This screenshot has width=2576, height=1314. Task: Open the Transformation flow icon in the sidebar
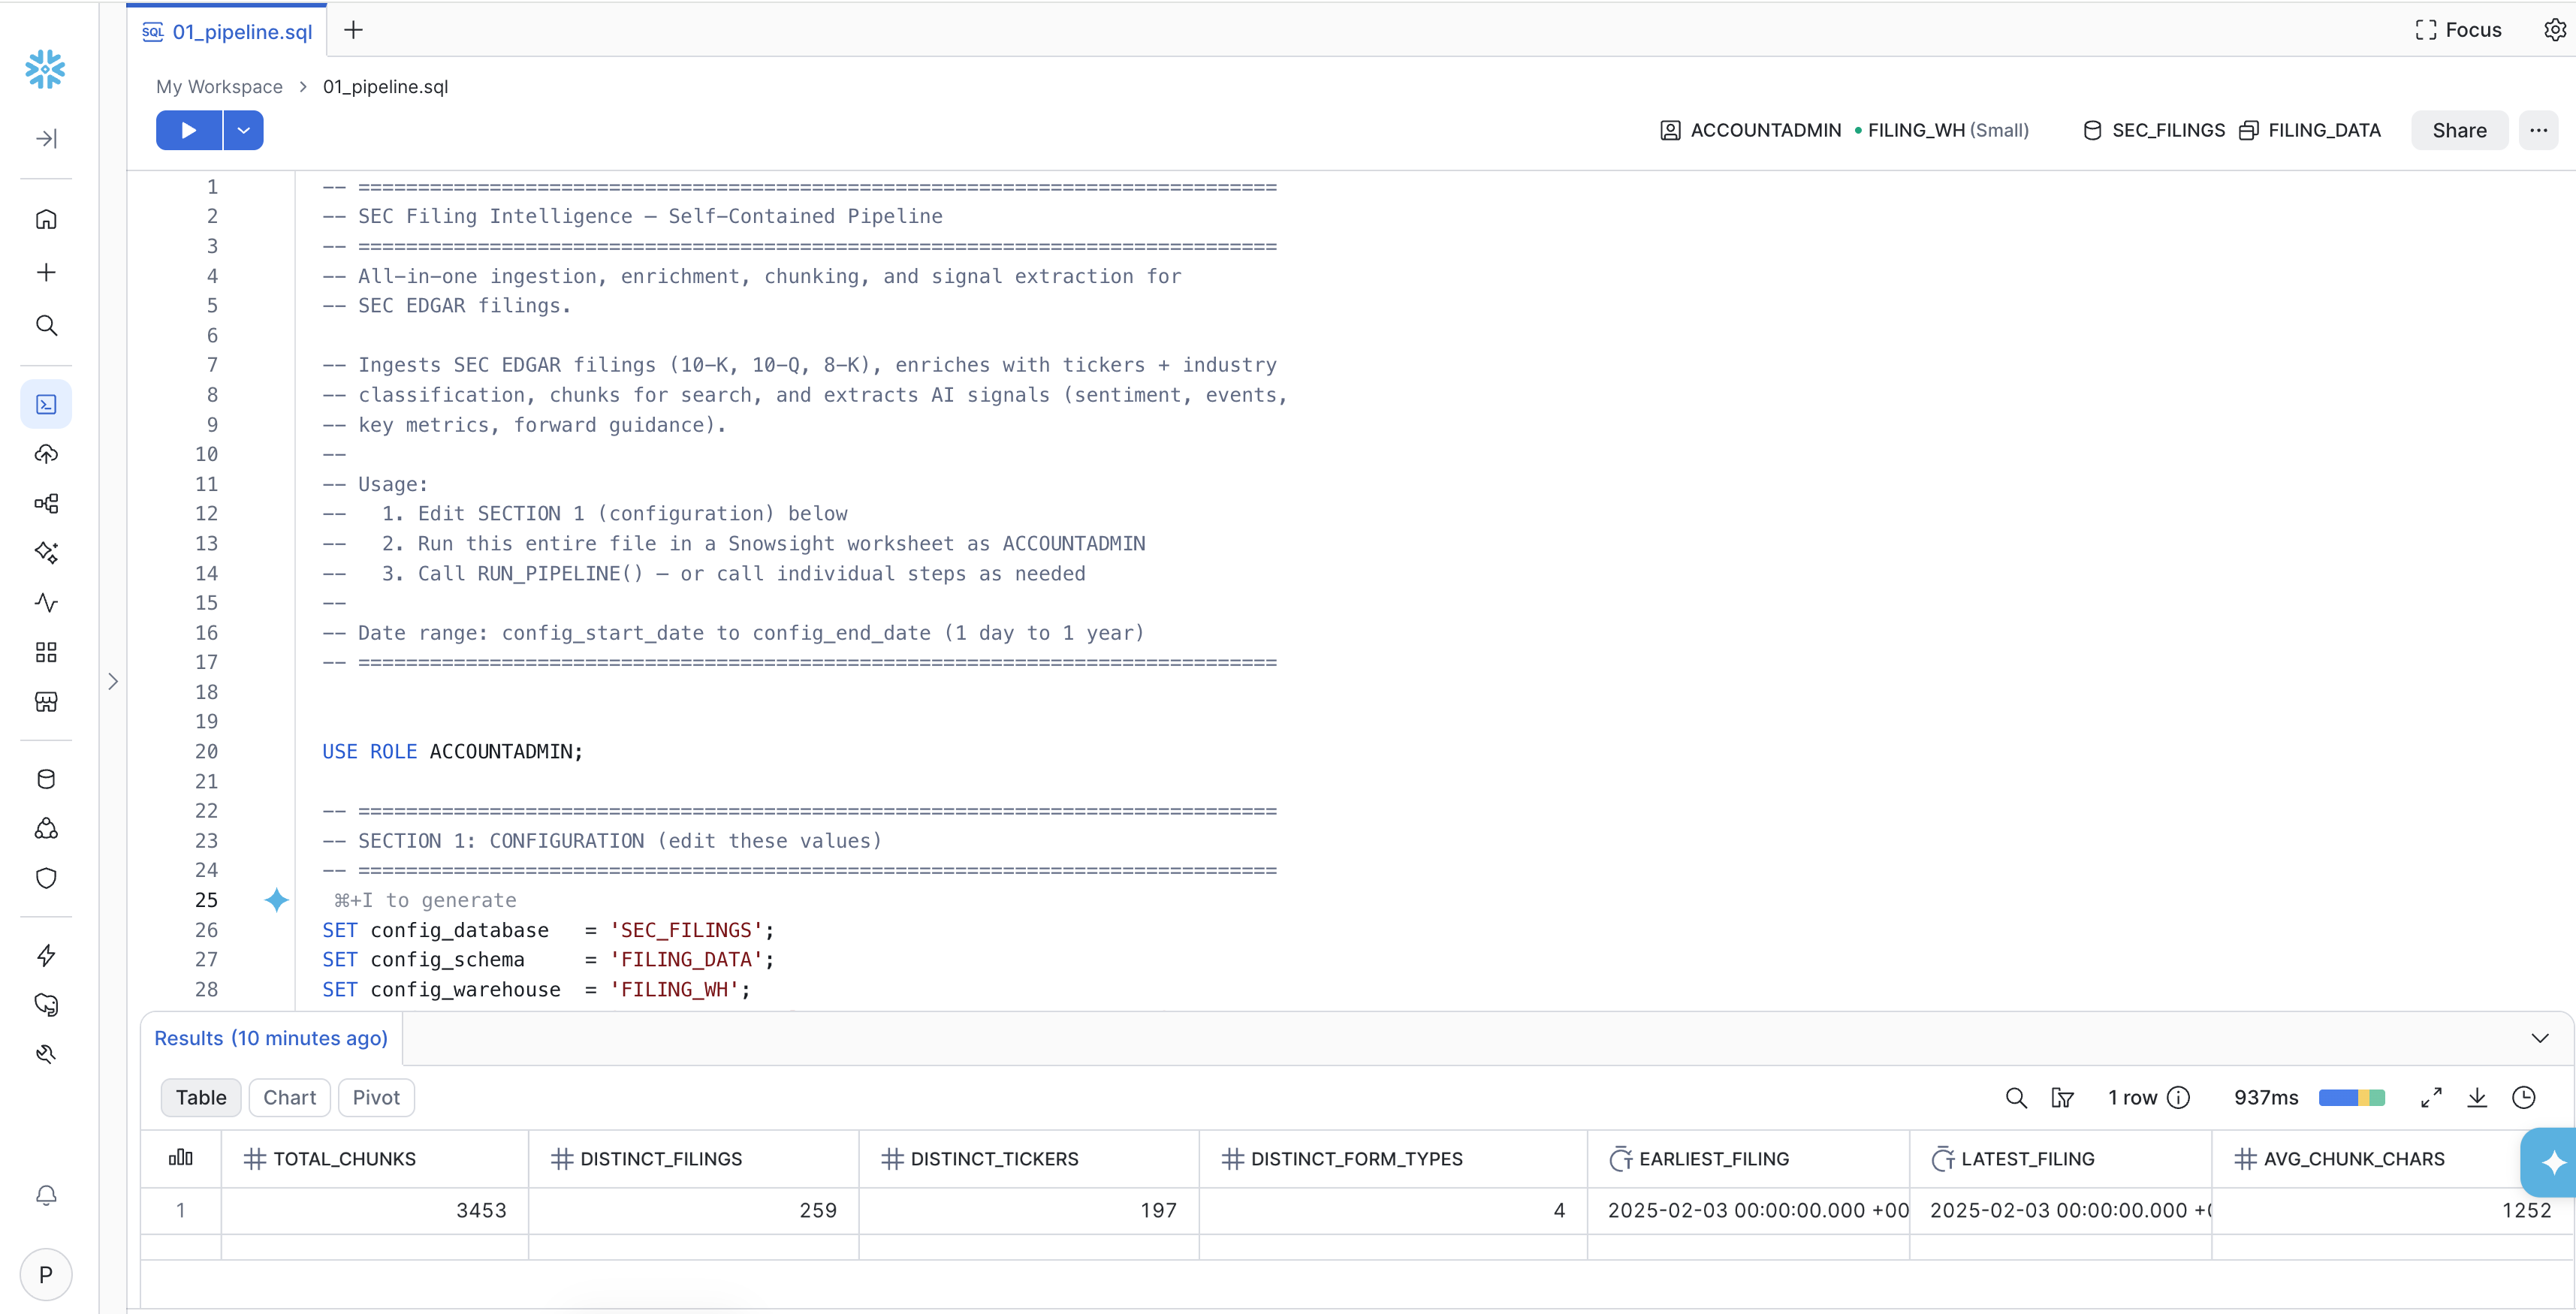[46, 503]
